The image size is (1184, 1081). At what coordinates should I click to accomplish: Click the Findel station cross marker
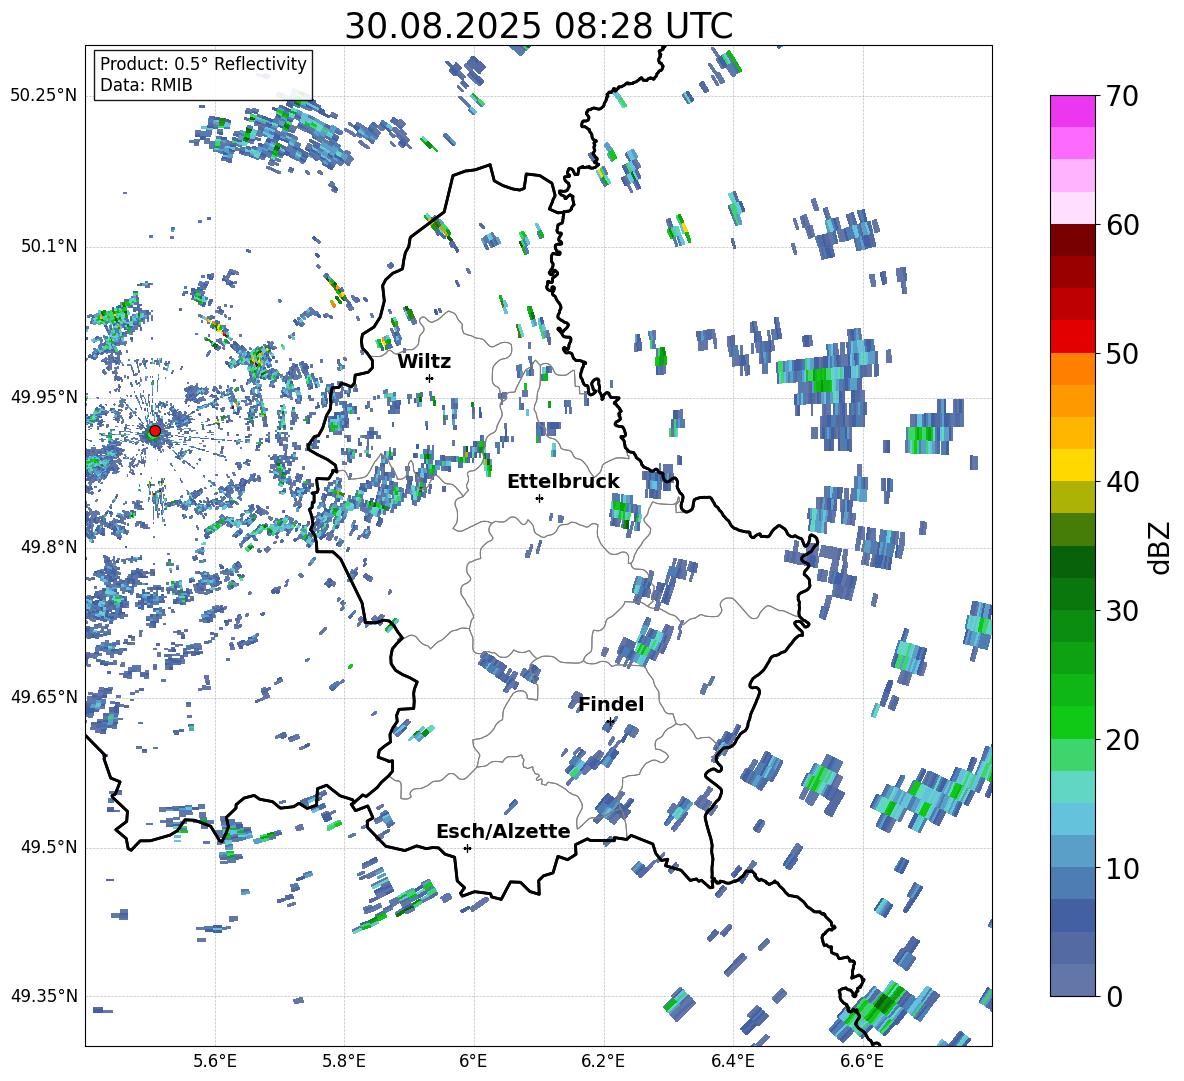tap(610, 722)
